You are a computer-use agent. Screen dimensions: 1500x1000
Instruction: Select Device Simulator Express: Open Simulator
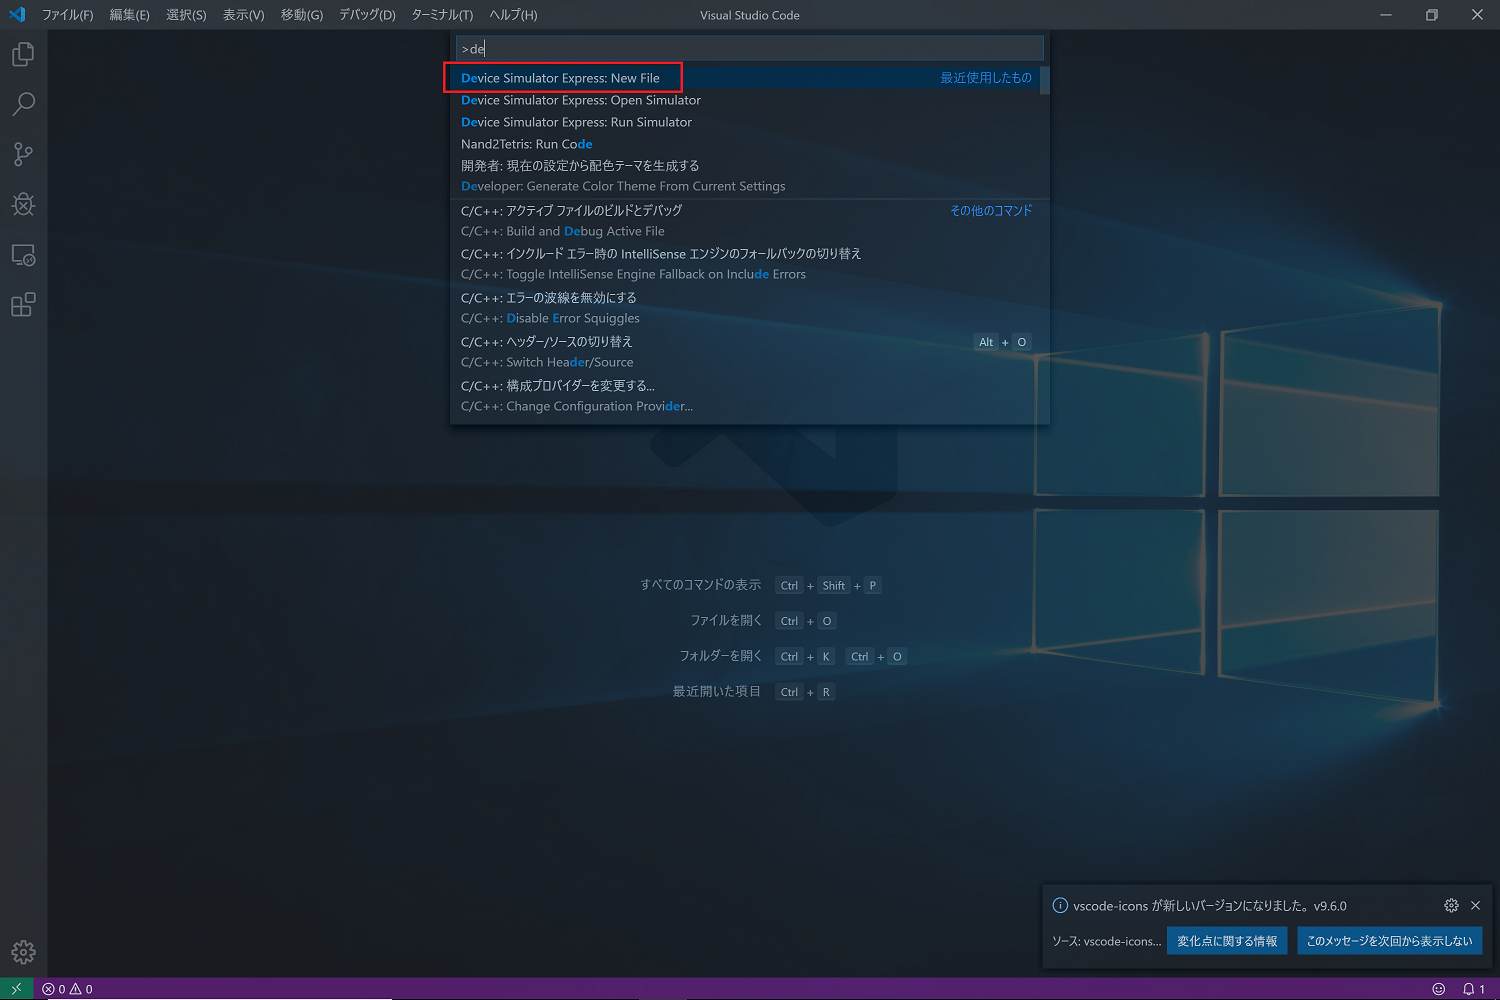coord(745,100)
